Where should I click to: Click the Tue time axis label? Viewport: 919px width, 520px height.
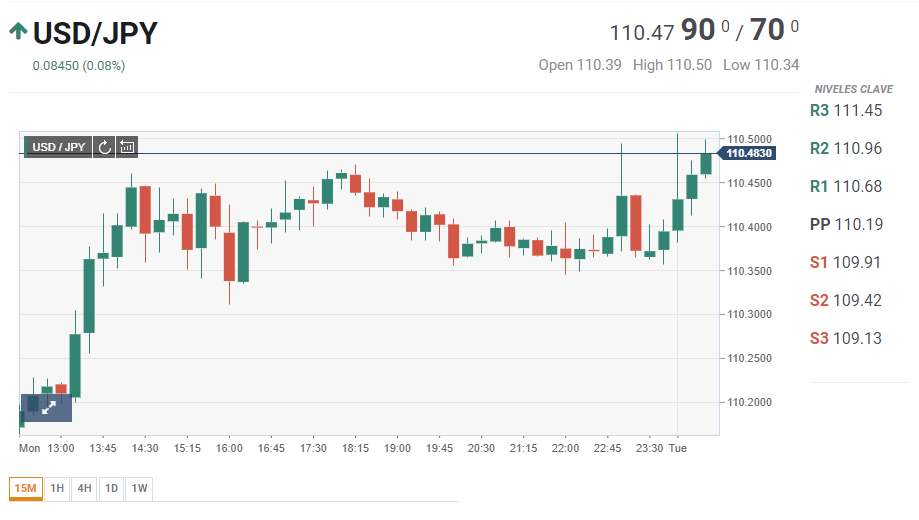tap(678, 448)
